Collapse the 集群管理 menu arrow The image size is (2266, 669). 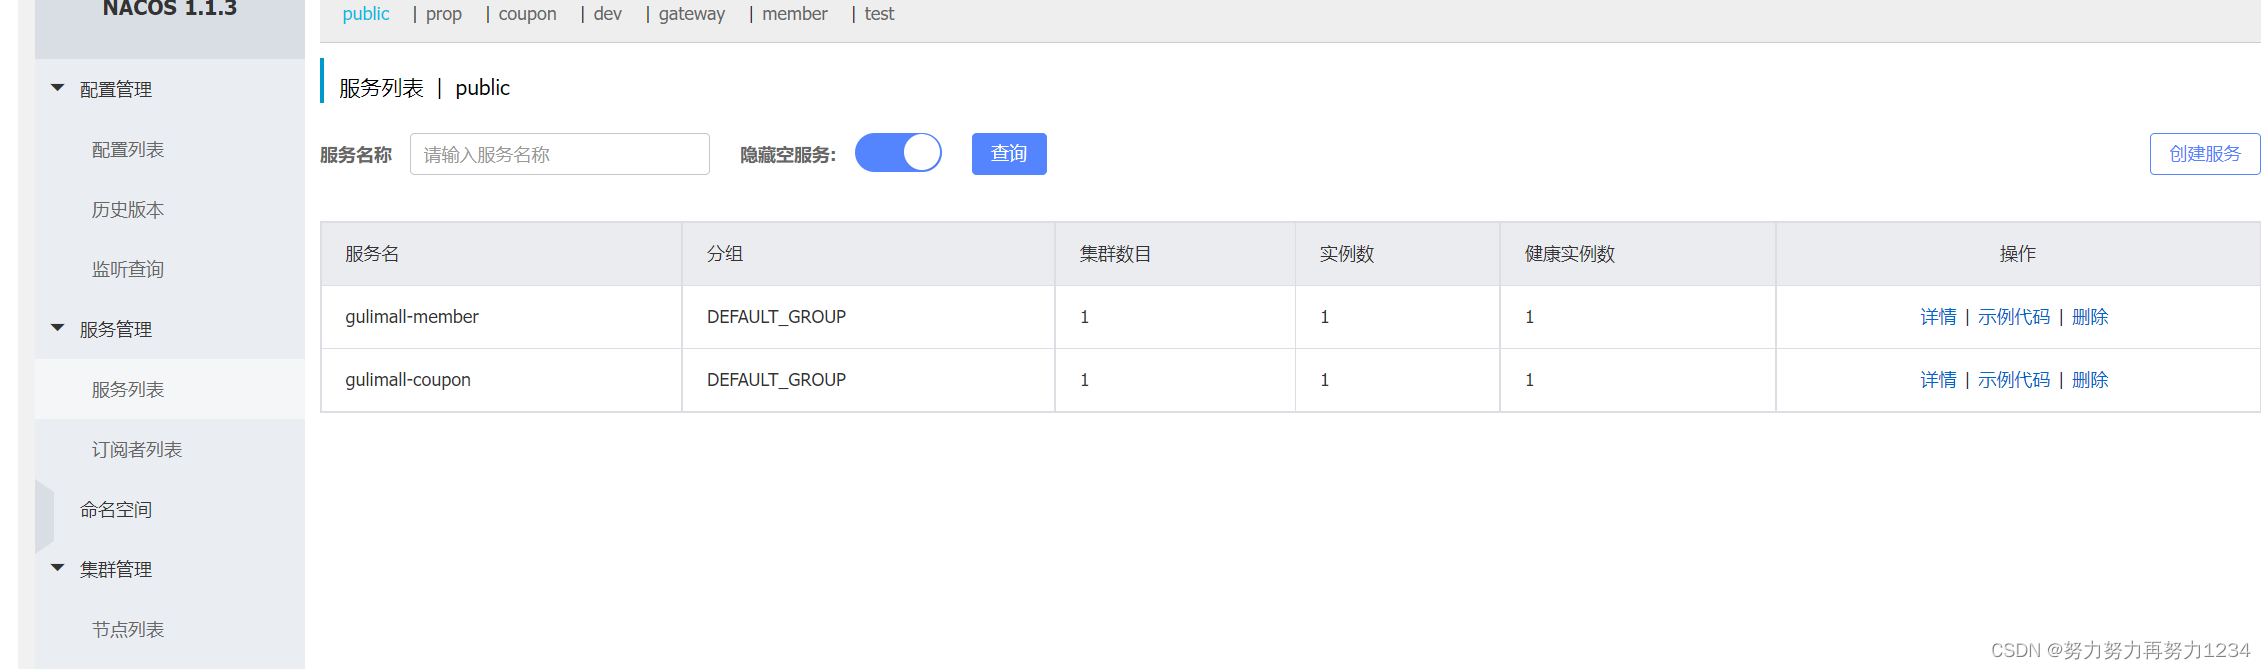[x=58, y=568]
